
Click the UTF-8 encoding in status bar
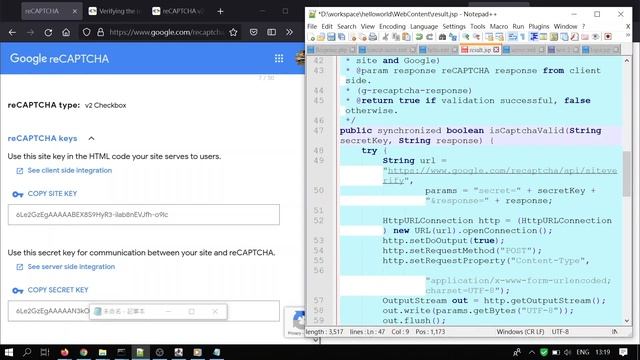[x=560, y=332]
